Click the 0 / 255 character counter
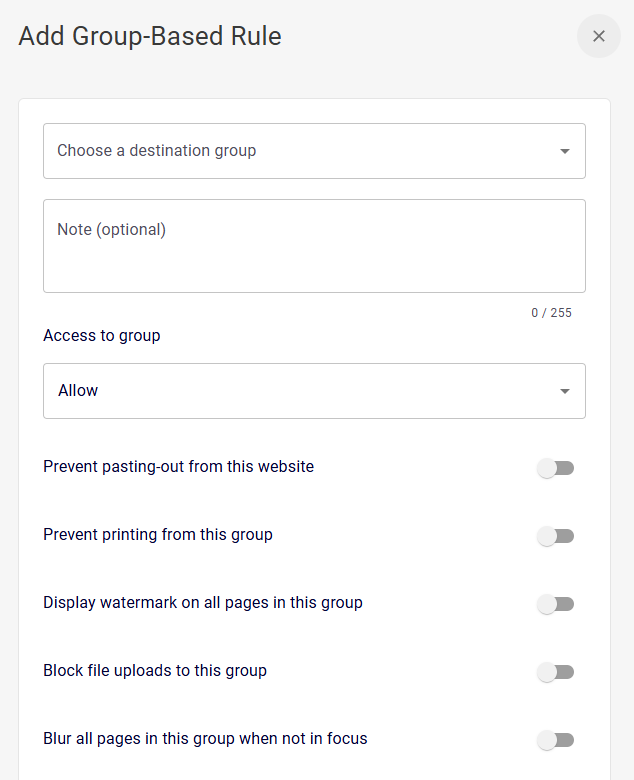 coord(551,313)
